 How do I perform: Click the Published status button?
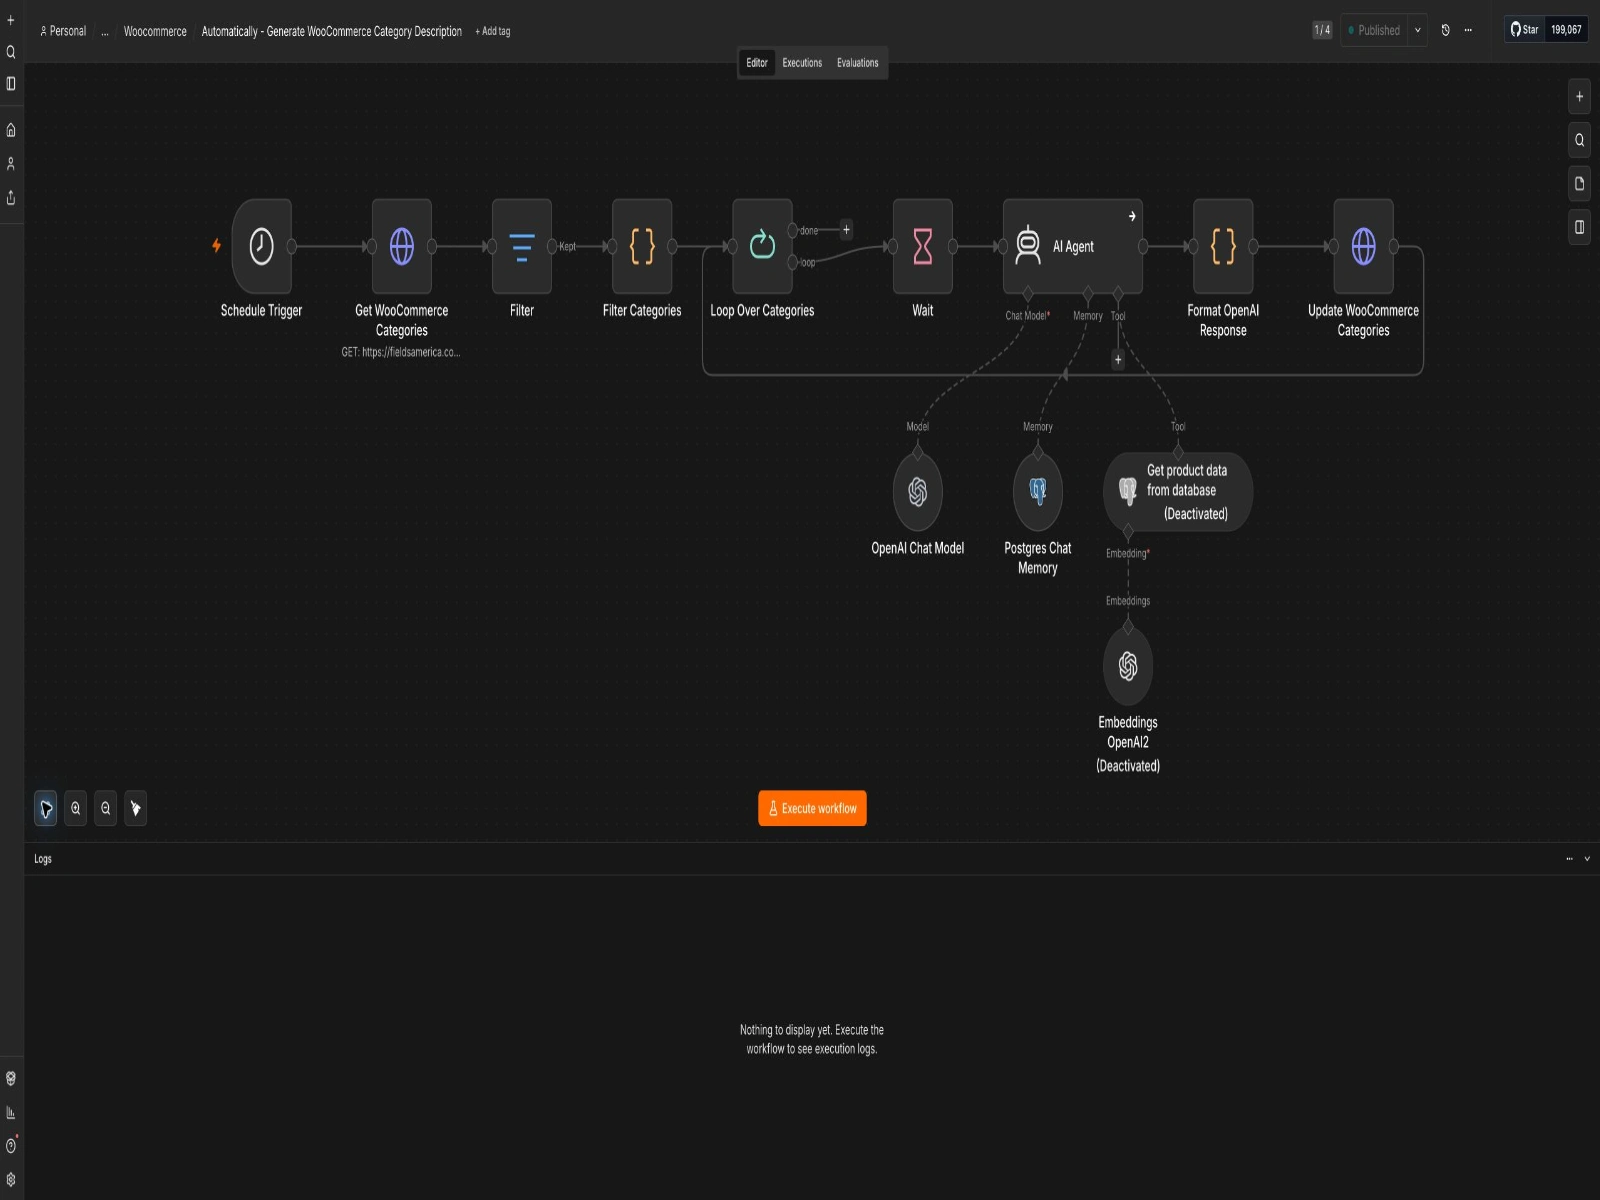pyautogui.click(x=1374, y=30)
